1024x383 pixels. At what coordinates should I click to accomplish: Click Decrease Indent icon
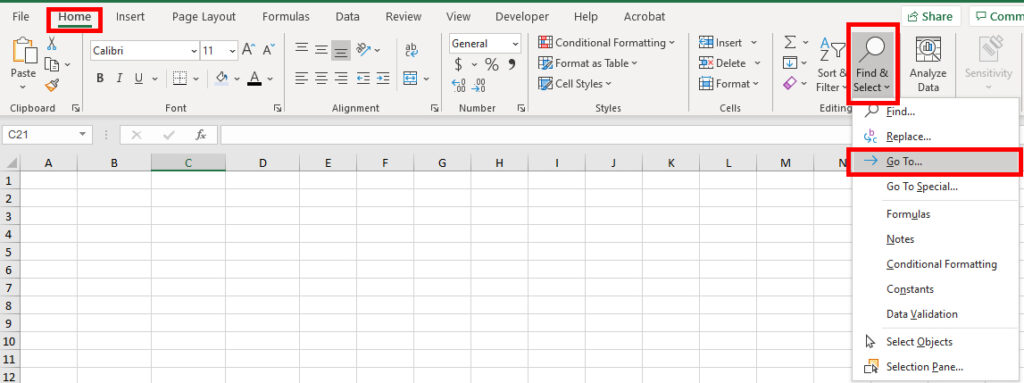(364, 78)
